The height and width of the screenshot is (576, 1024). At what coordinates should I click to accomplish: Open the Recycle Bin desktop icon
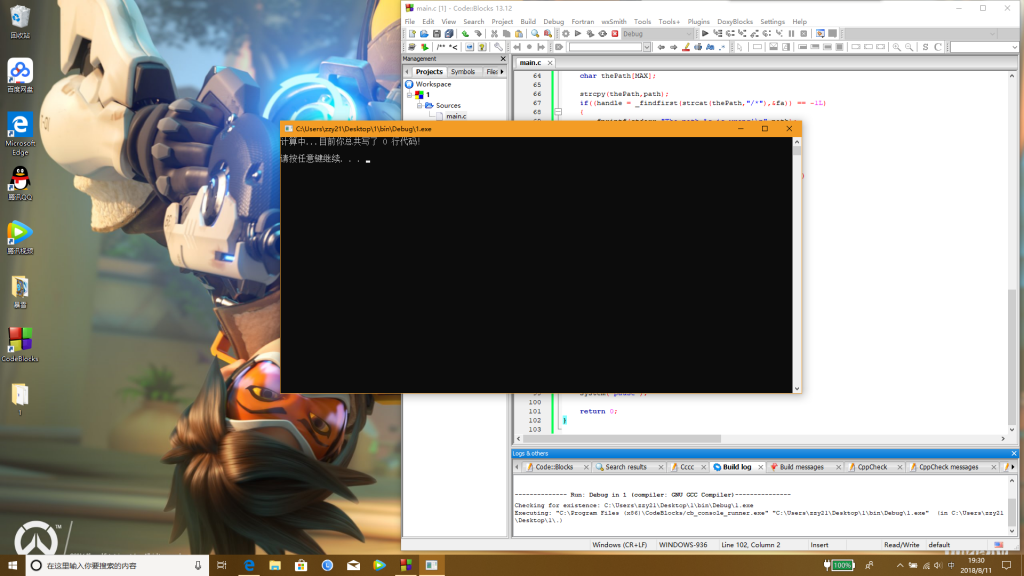click(20, 22)
